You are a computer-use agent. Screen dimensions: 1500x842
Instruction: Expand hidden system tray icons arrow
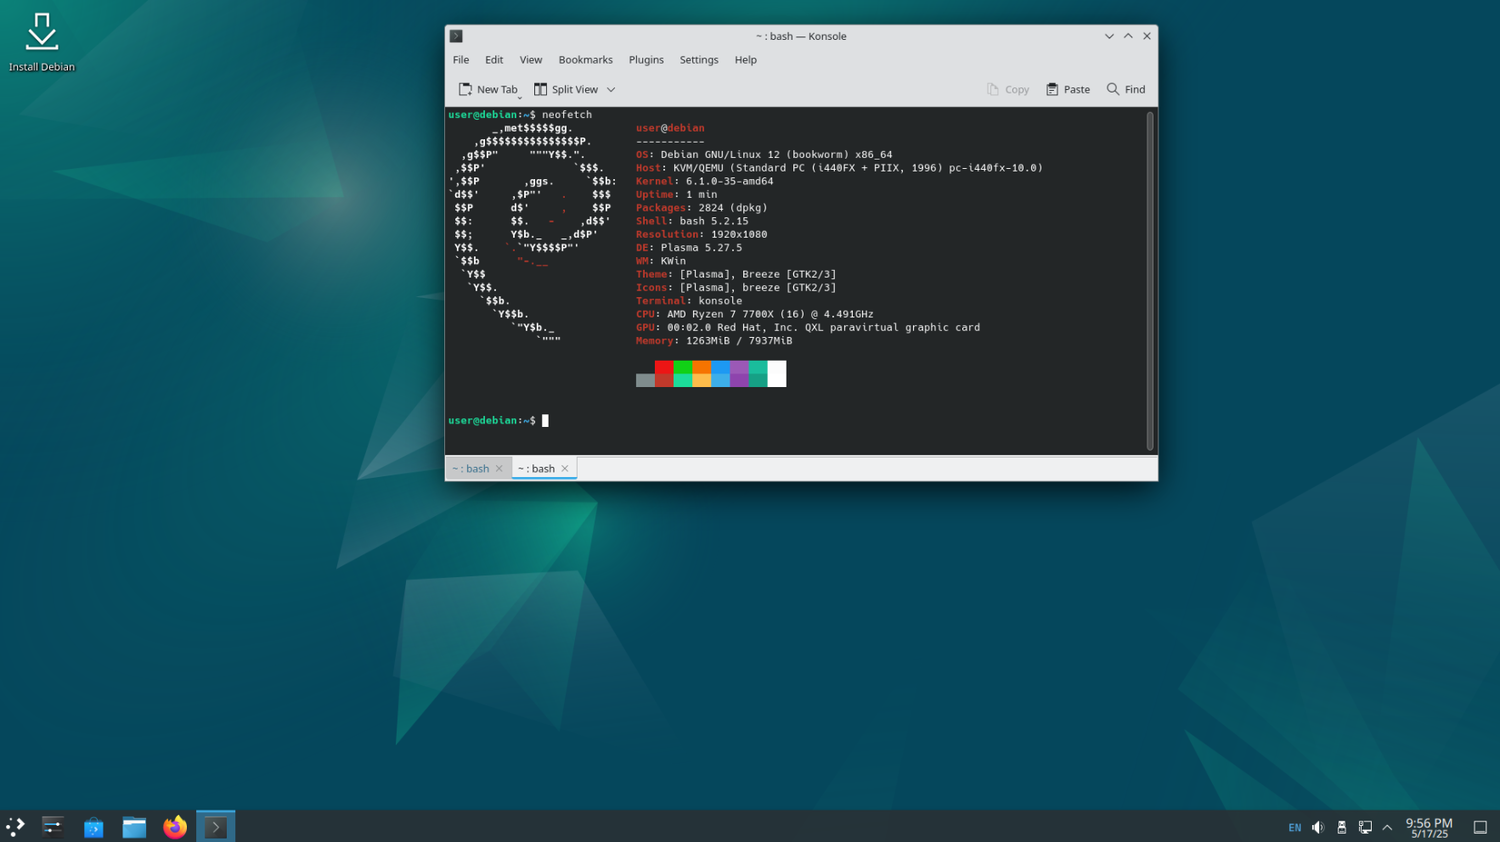tap(1387, 828)
